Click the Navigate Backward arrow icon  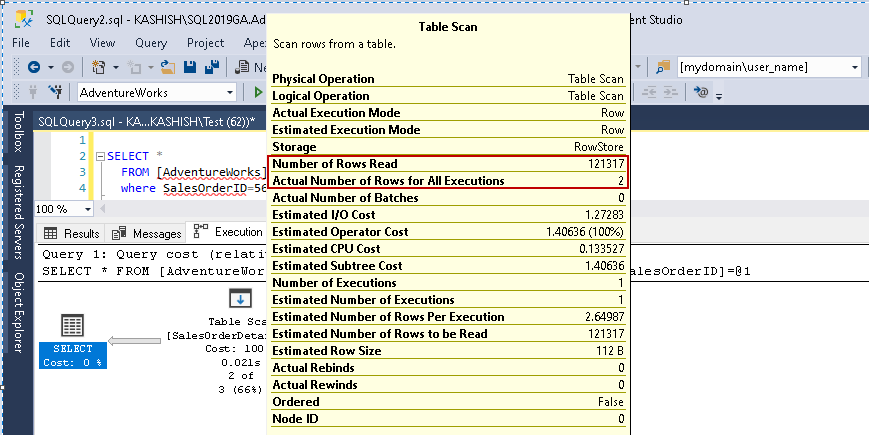pyautogui.click(x=34, y=67)
